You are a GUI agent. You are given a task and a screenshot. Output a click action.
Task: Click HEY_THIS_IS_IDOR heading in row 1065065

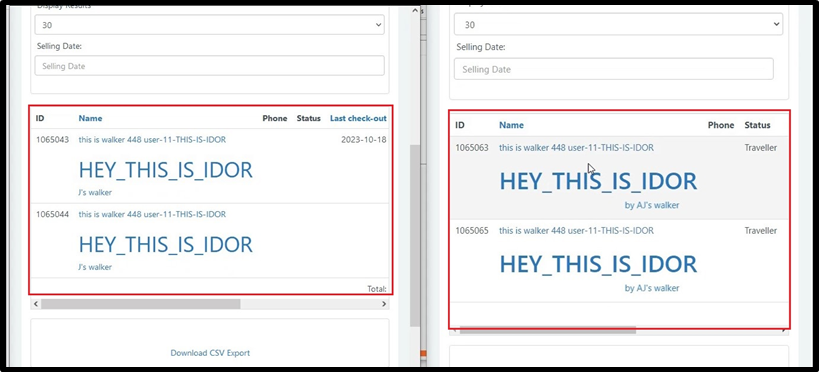click(x=599, y=264)
